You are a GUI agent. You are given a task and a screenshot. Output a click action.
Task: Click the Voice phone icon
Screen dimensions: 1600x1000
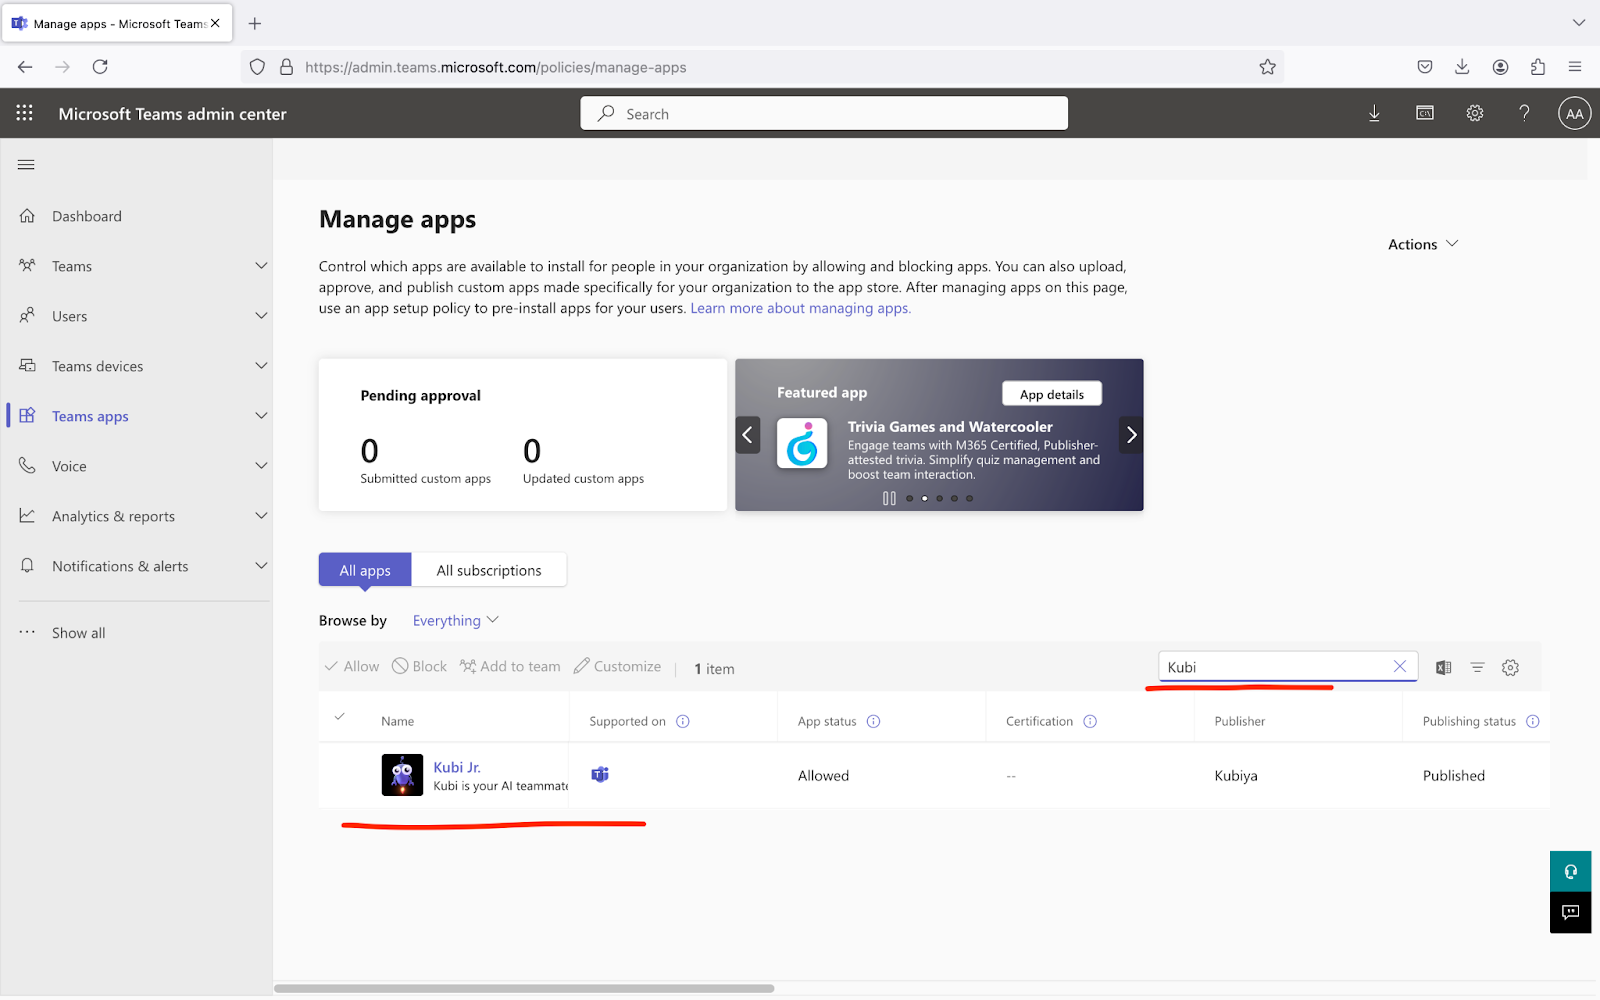click(x=27, y=466)
